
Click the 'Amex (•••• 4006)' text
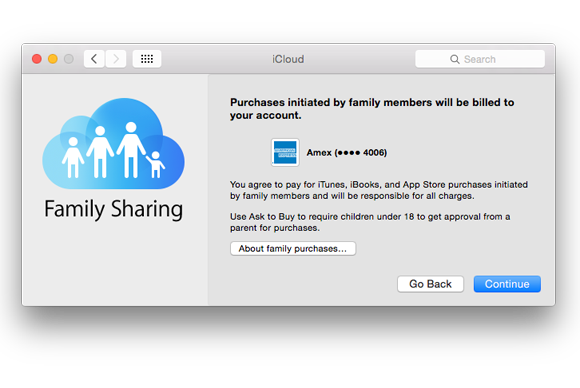(347, 152)
